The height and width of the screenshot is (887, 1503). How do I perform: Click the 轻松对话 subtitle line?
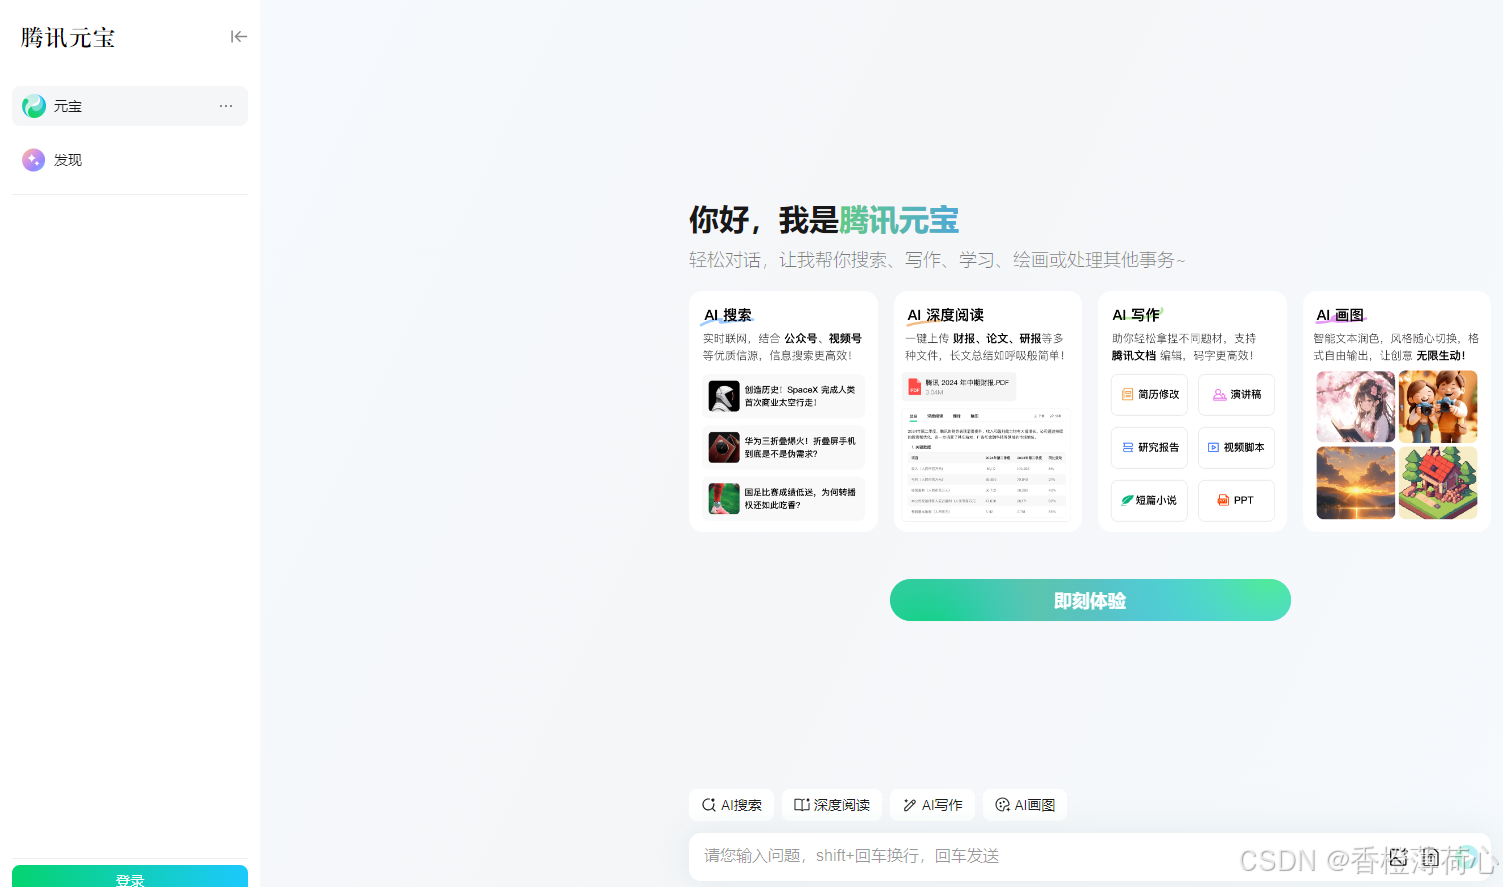(937, 260)
